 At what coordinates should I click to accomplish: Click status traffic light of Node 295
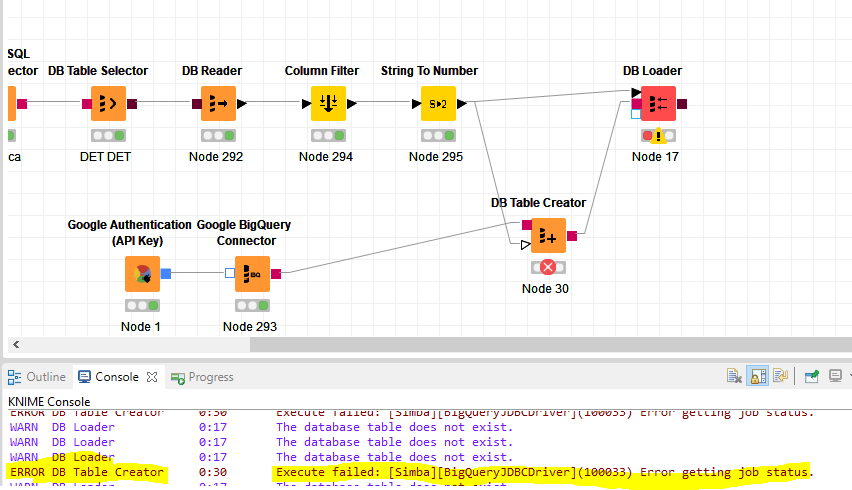click(438, 135)
